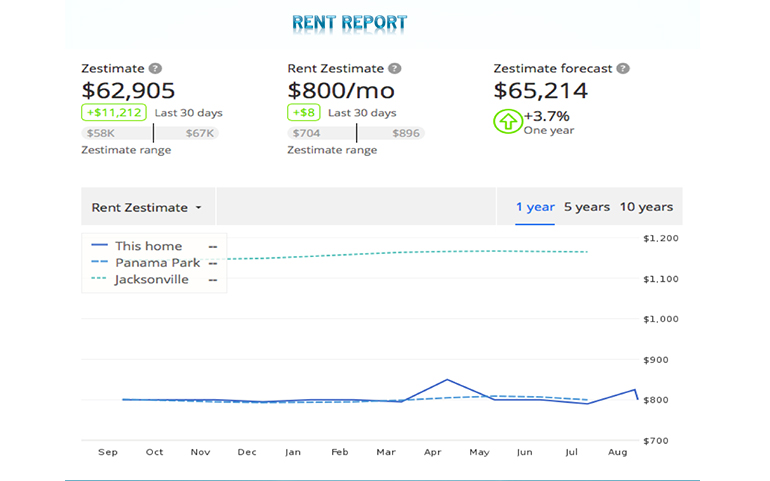Click the +$8 rent change badge

[x=303, y=113]
